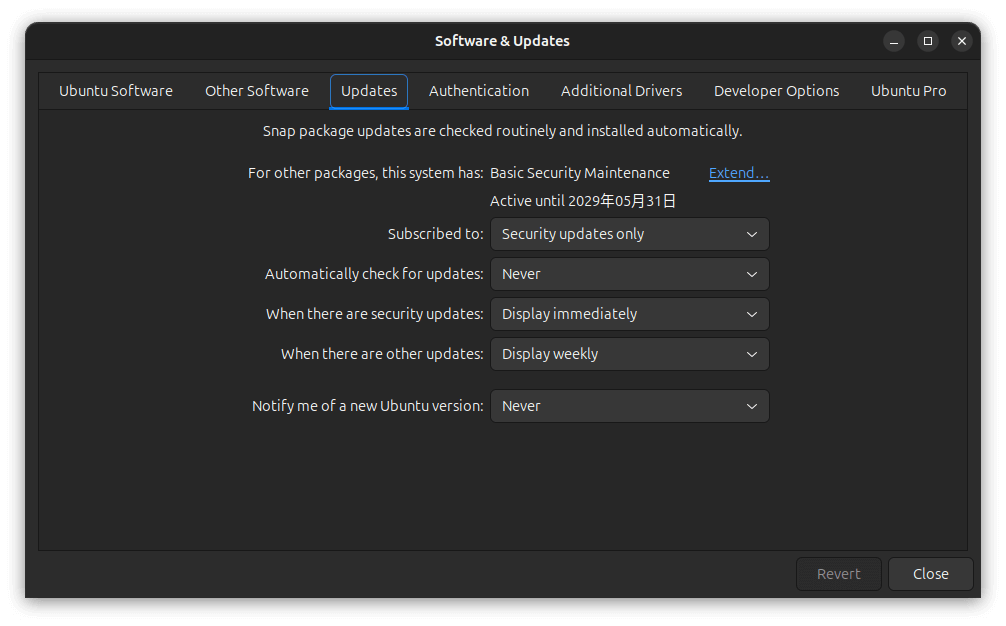Image resolution: width=1006 pixels, height=626 pixels.
Task: Open the Ubuntu Pro tab
Action: click(908, 91)
